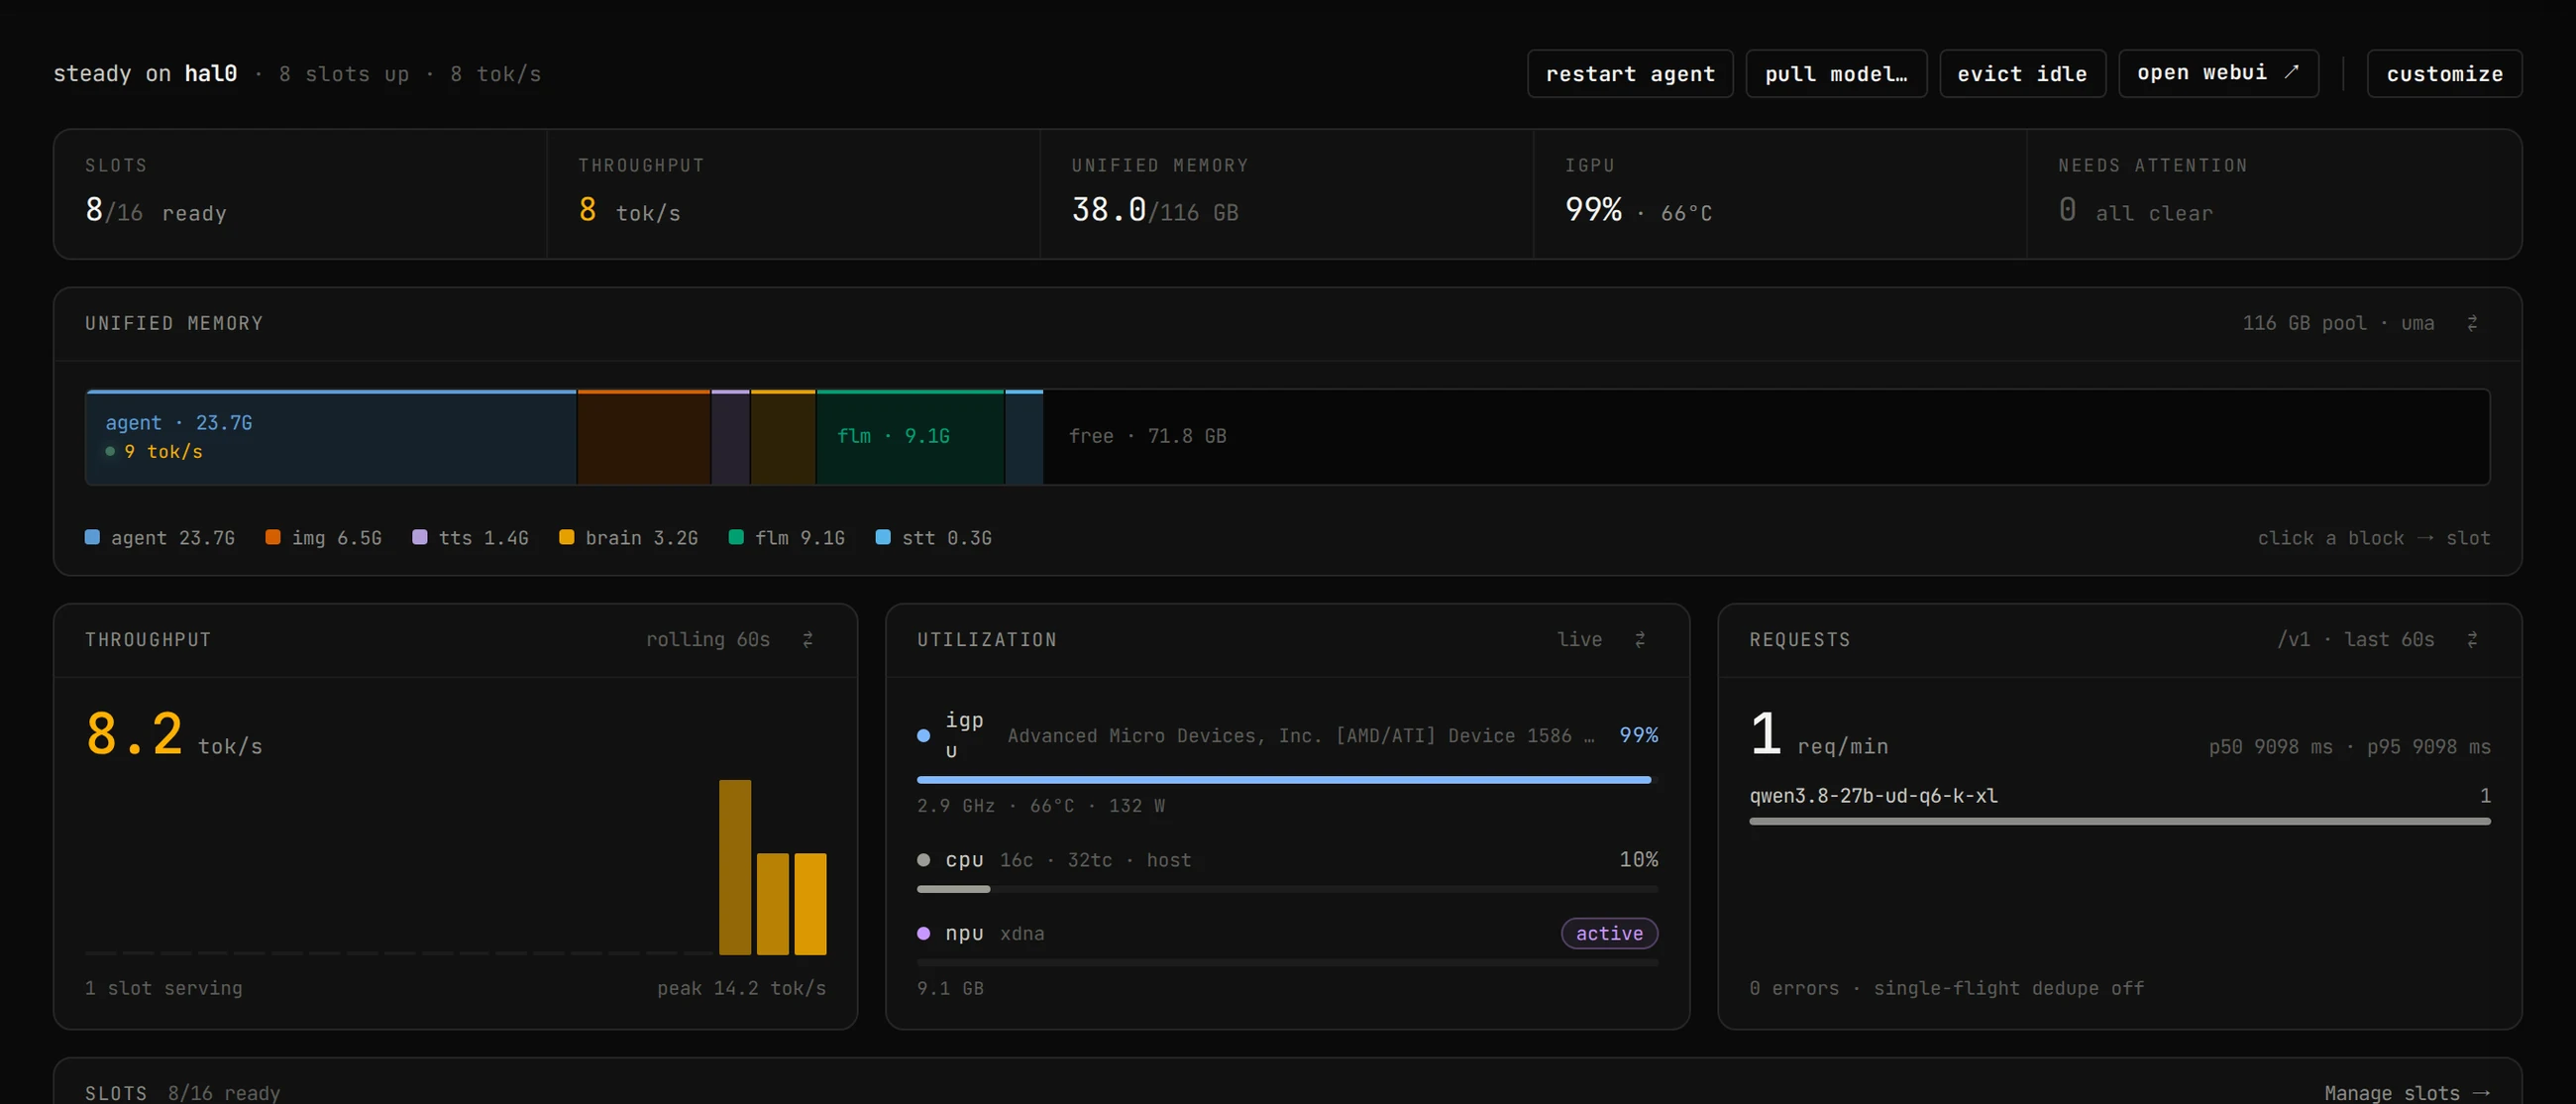This screenshot has height=1104, width=2576.
Task: Toggle the npu active badge
Action: 1609,933
